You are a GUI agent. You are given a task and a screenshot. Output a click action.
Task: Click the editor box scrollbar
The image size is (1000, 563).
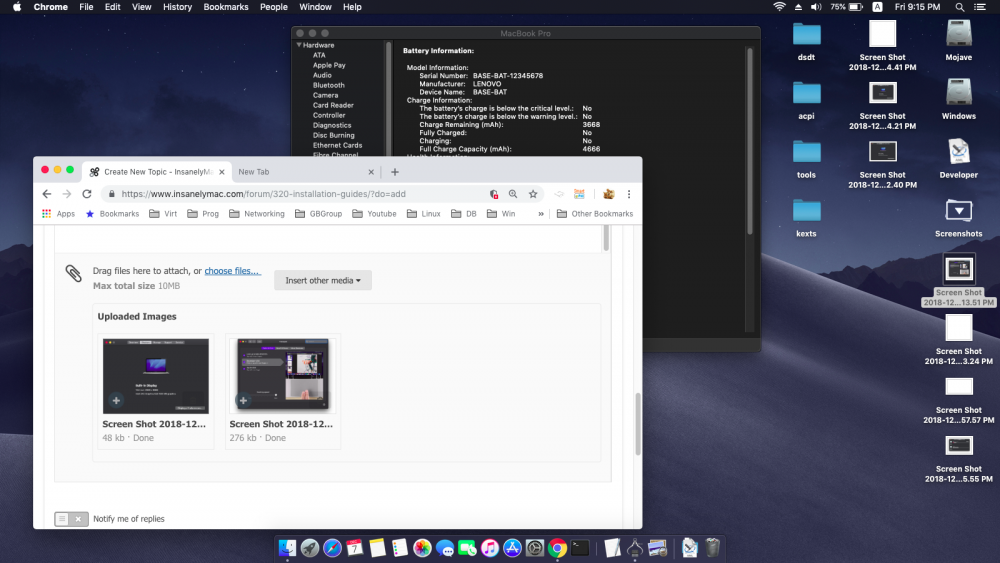[606, 238]
